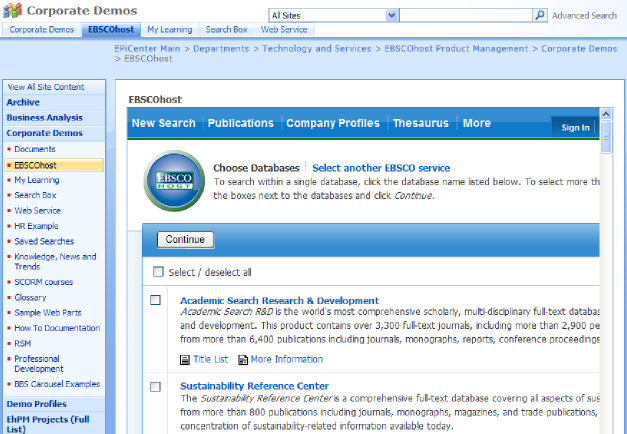Click the More Information document icon
627x434 pixels.
pos(243,360)
